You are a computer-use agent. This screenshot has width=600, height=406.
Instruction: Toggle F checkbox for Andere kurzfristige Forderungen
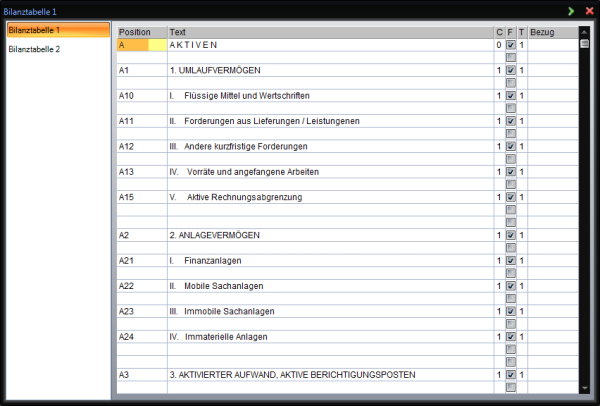pos(510,146)
